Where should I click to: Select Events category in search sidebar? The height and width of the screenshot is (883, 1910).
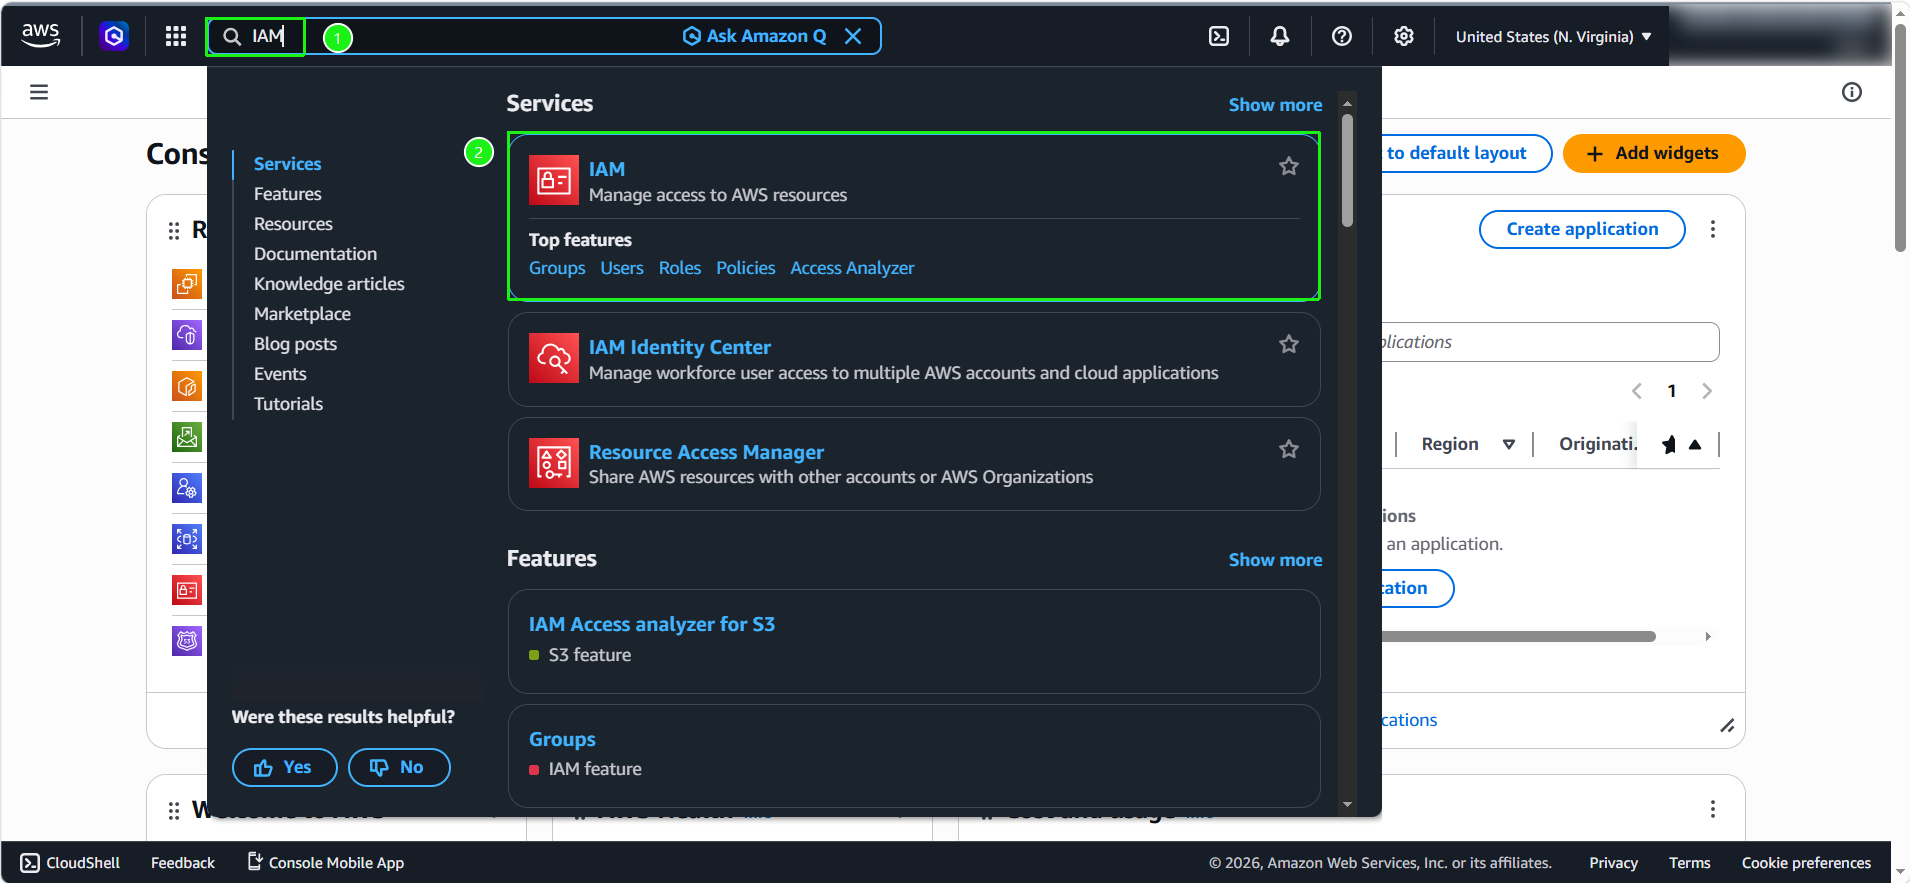[280, 374]
